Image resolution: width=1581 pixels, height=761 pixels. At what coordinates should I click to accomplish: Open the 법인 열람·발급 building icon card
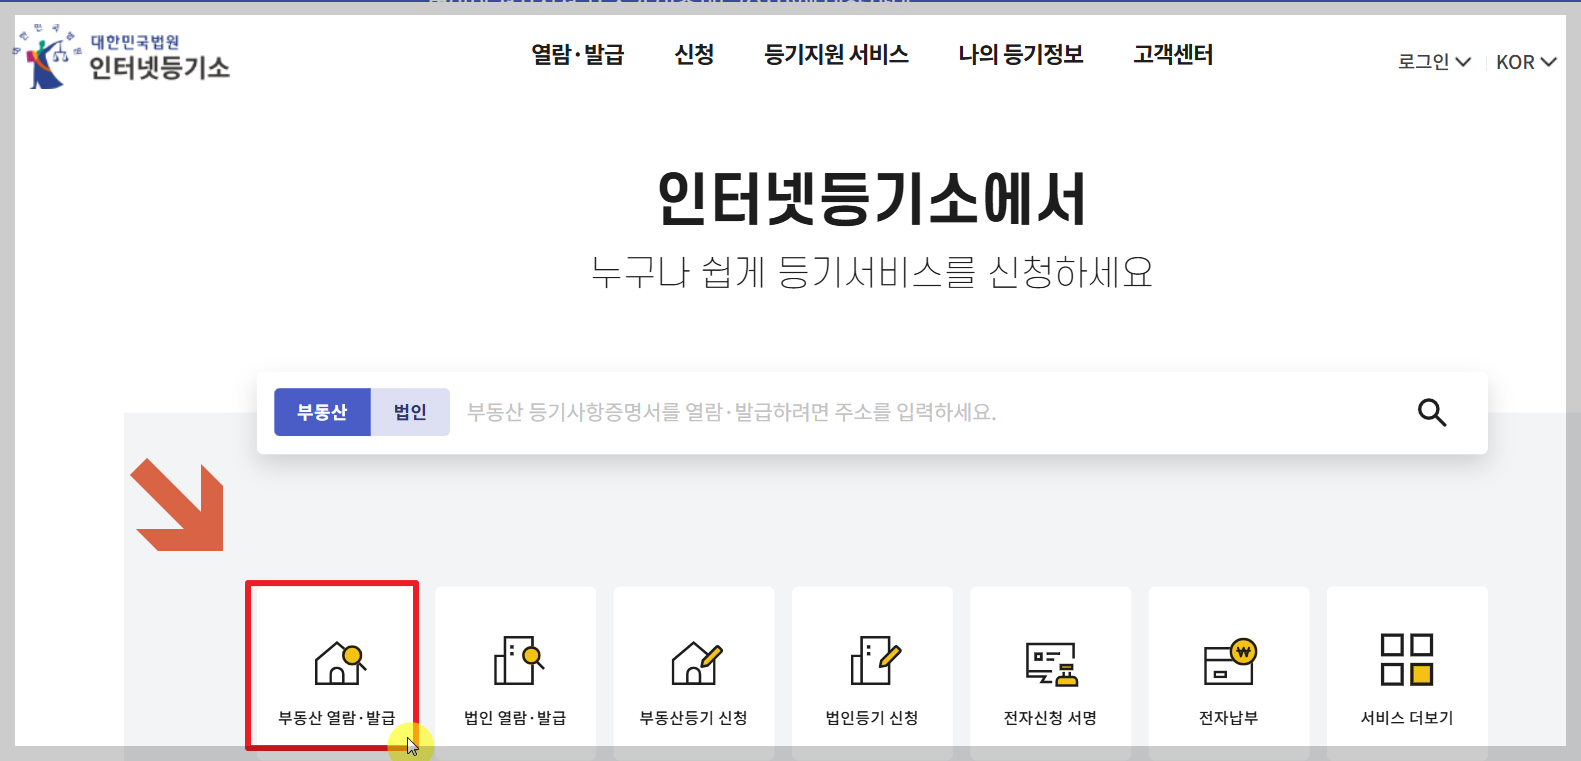[516, 673]
